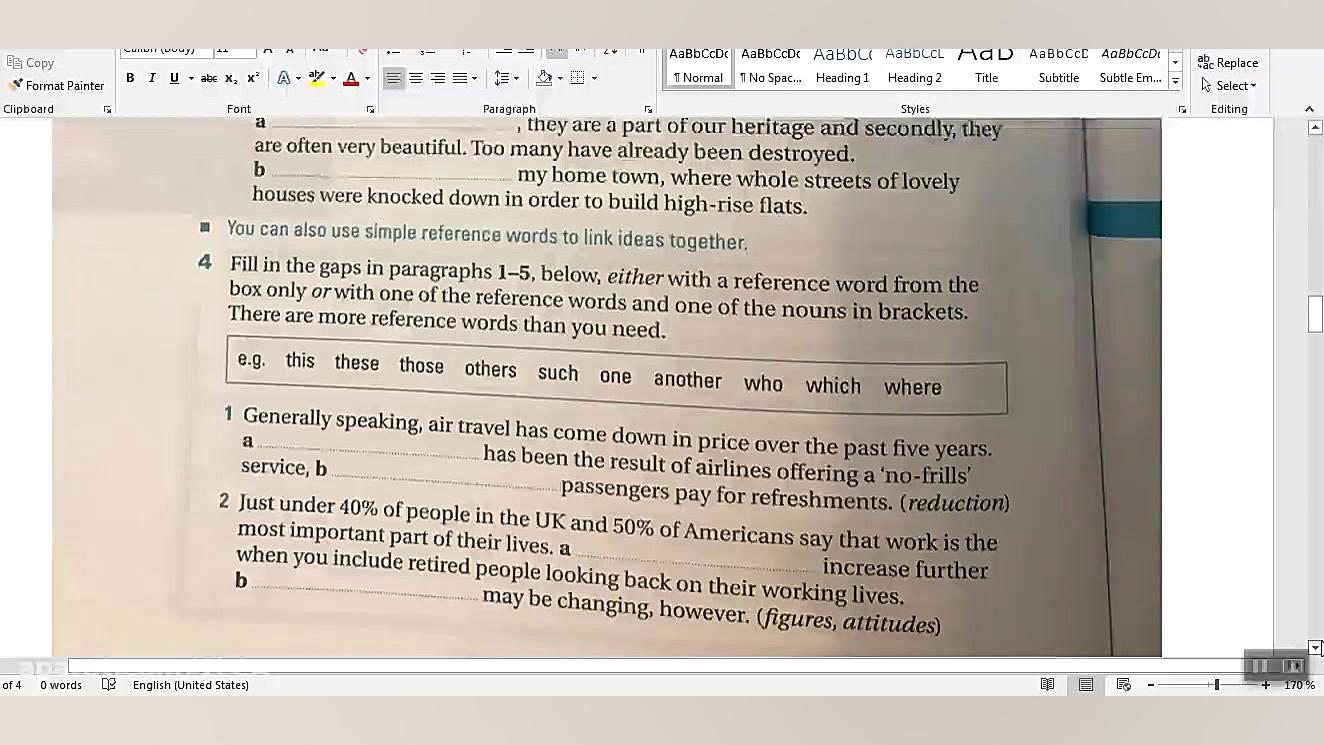Click inside the document image
This screenshot has height=745, width=1324.
click(x=607, y=387)
